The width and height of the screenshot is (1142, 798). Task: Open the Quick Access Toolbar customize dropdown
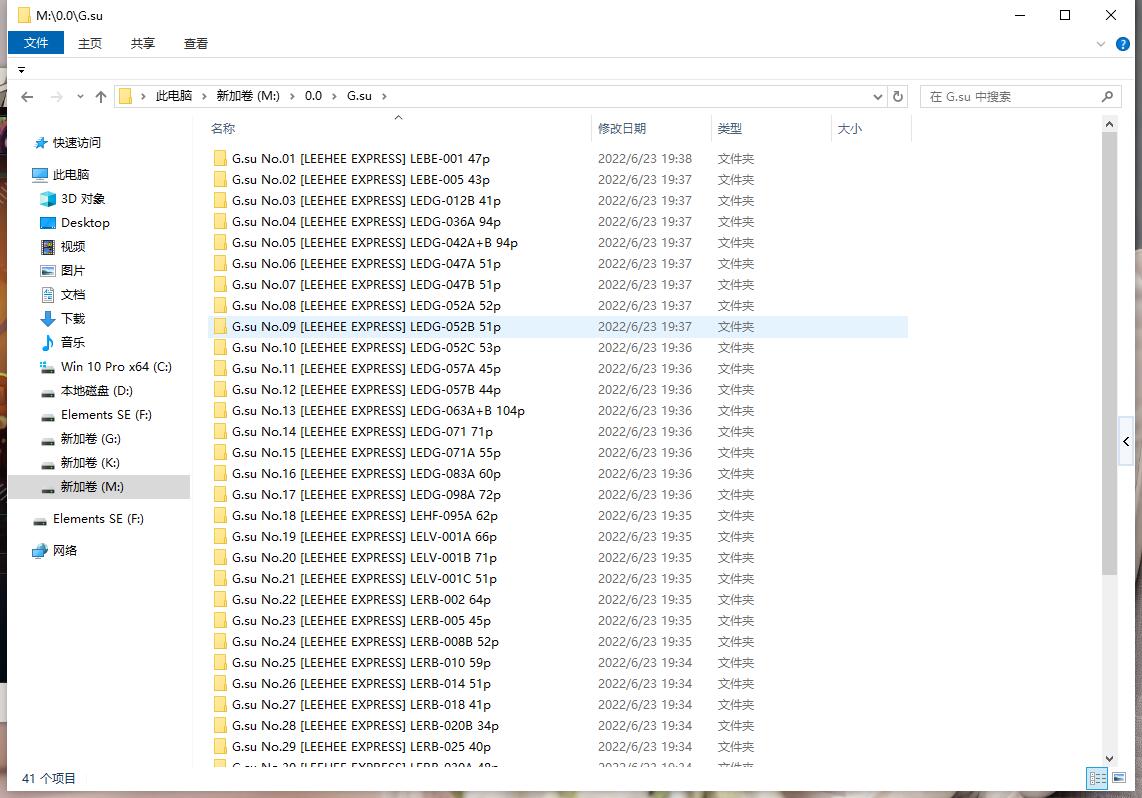click(21, 70)
